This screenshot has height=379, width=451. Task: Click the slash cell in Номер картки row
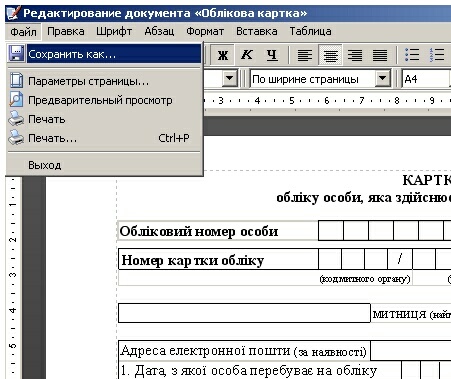pyautogui.click(x=400, y=259)
